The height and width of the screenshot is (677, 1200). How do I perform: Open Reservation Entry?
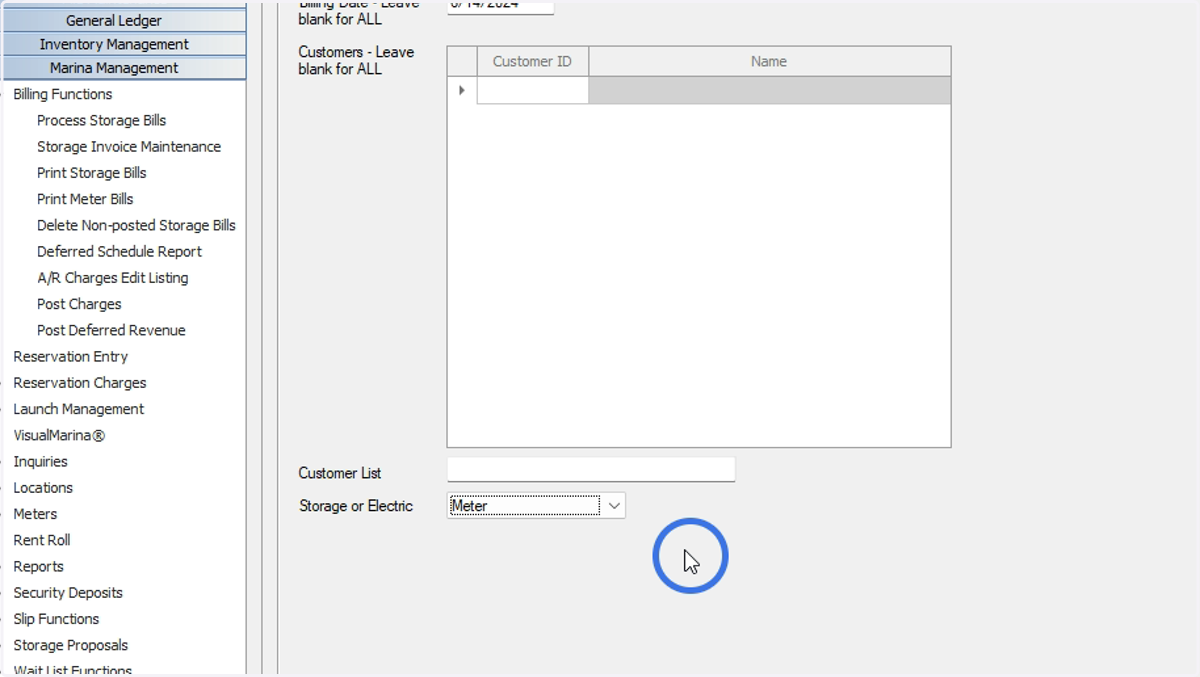tap(70, 356)
